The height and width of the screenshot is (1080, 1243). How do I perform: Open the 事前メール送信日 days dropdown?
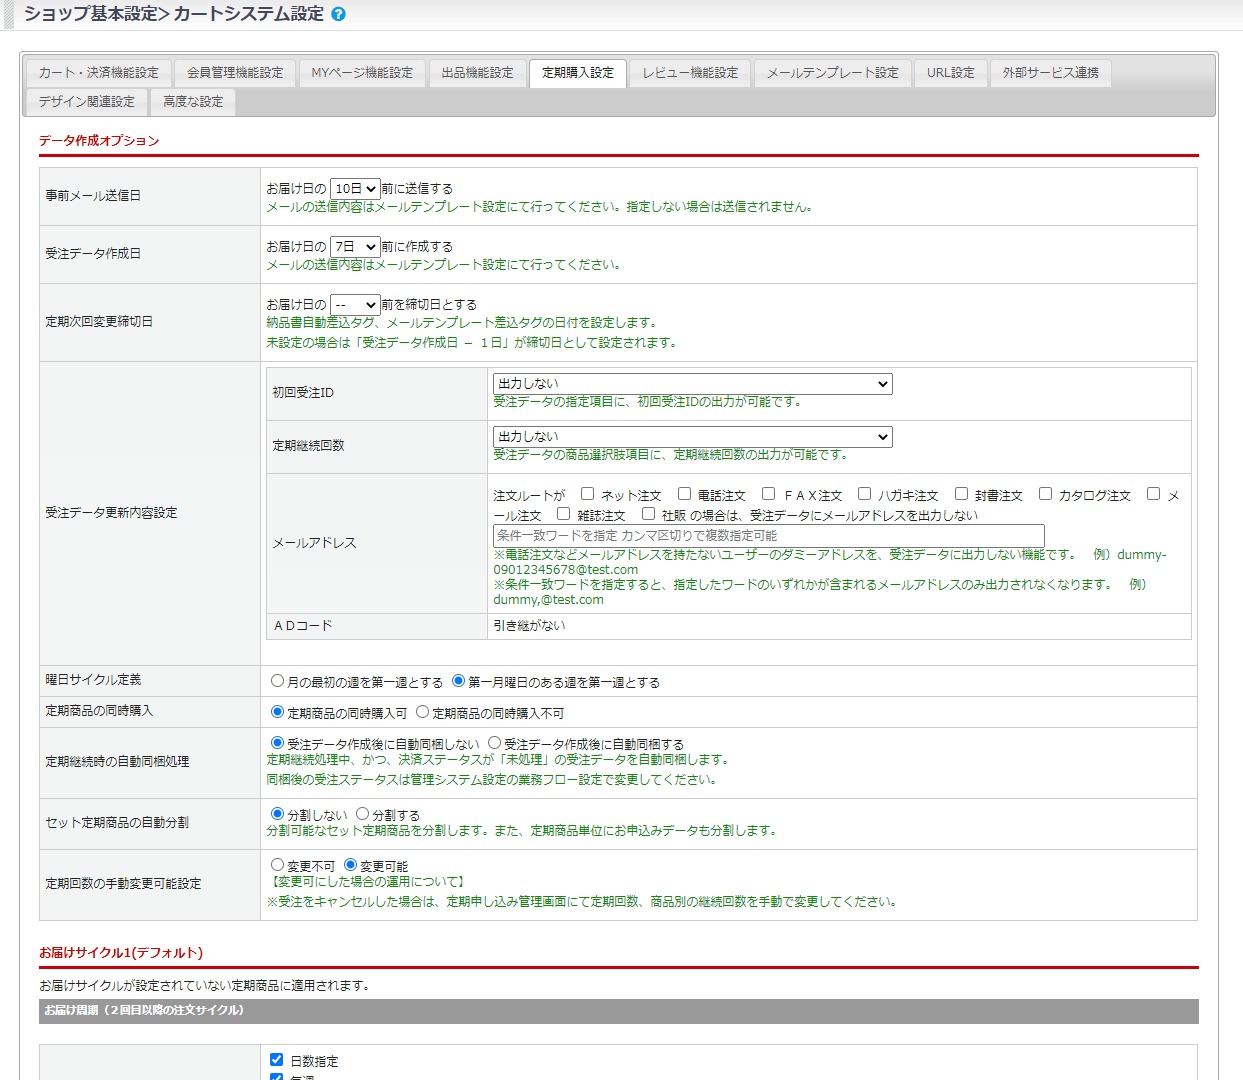coord(355,188)
